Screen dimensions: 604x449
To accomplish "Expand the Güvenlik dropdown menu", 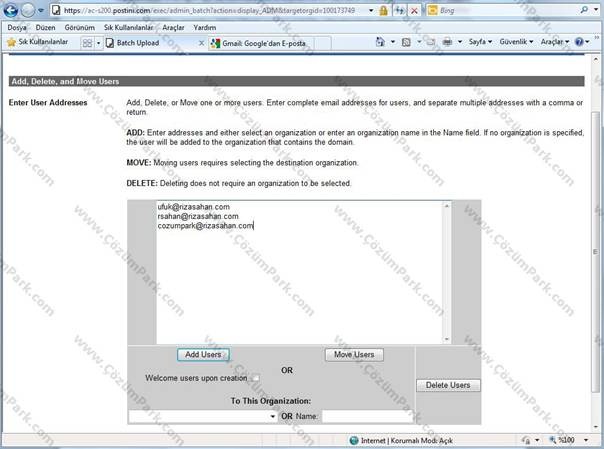I will 516,42.
